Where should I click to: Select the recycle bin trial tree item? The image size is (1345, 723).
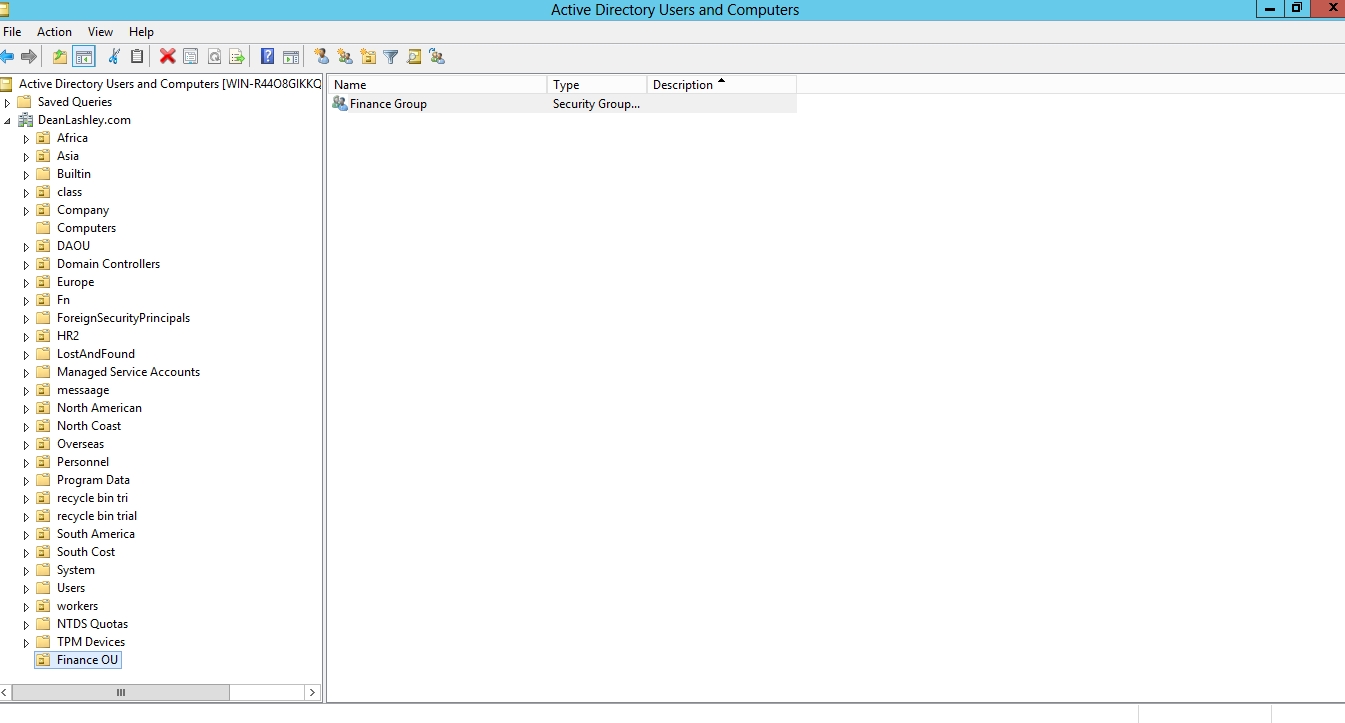pos(97,516)
